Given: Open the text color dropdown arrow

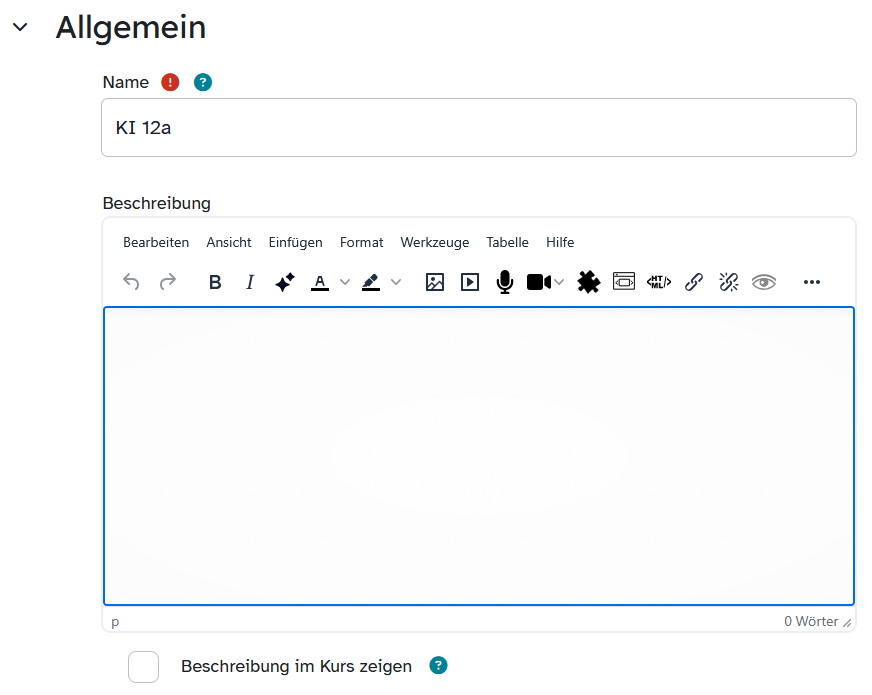Looking at the screenshot, I should click(x=345, y=282).
